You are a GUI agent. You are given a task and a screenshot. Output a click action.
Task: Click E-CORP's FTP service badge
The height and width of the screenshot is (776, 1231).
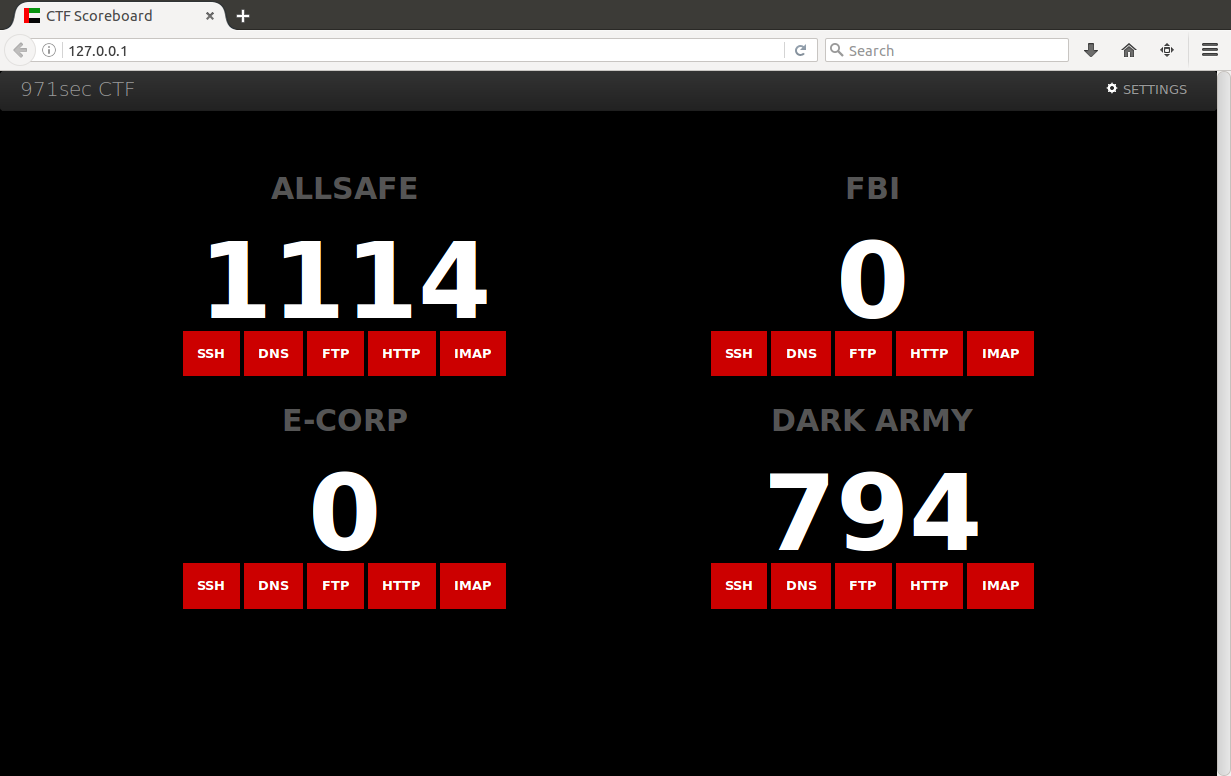(335, 586)
